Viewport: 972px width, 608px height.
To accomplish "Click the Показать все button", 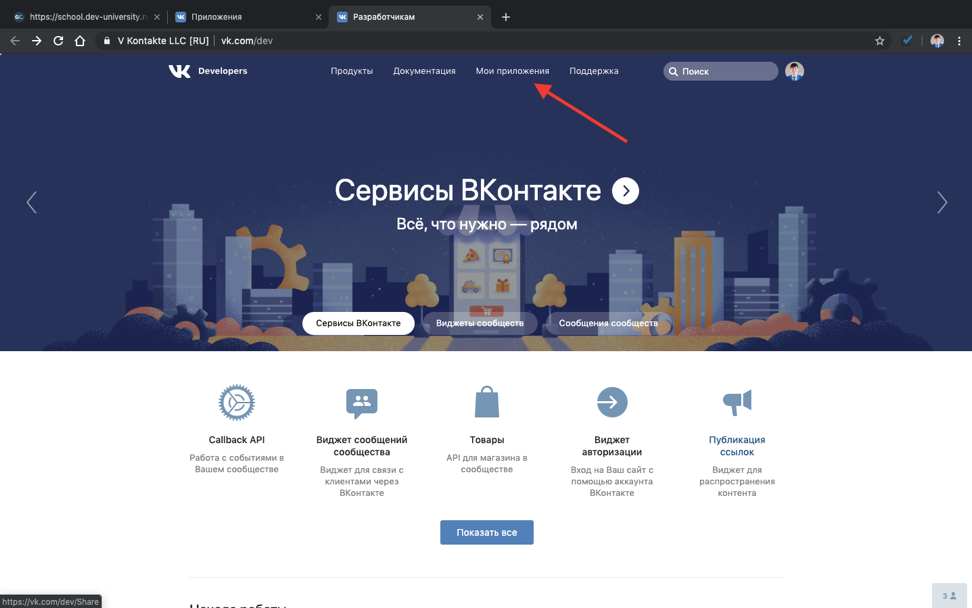I will pos(487,532).
